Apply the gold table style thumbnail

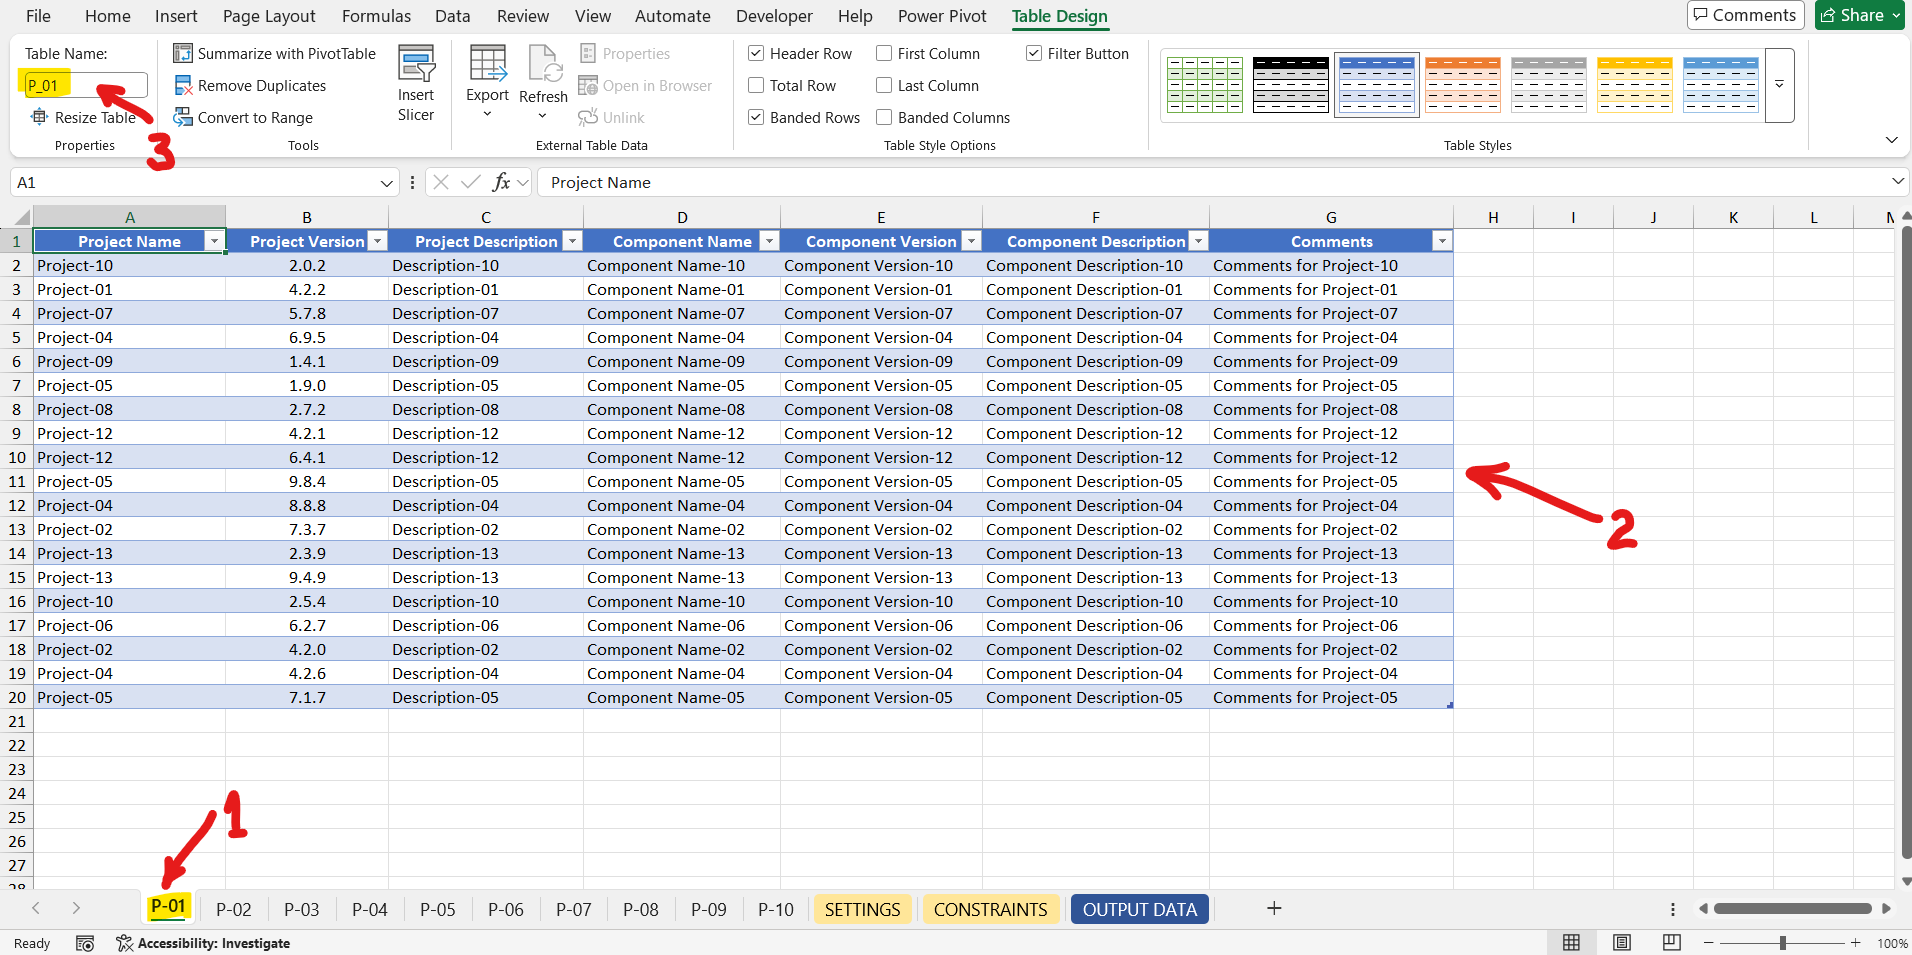pos(1635,85)
